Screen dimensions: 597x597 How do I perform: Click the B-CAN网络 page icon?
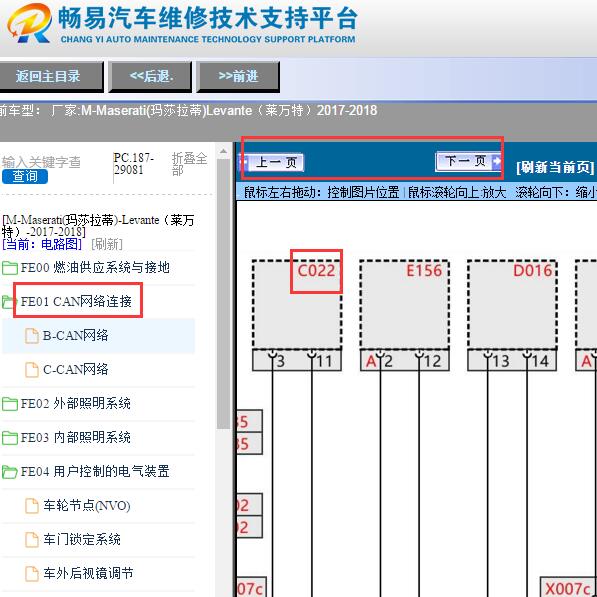pyautogui.click(x=32, y=336)
